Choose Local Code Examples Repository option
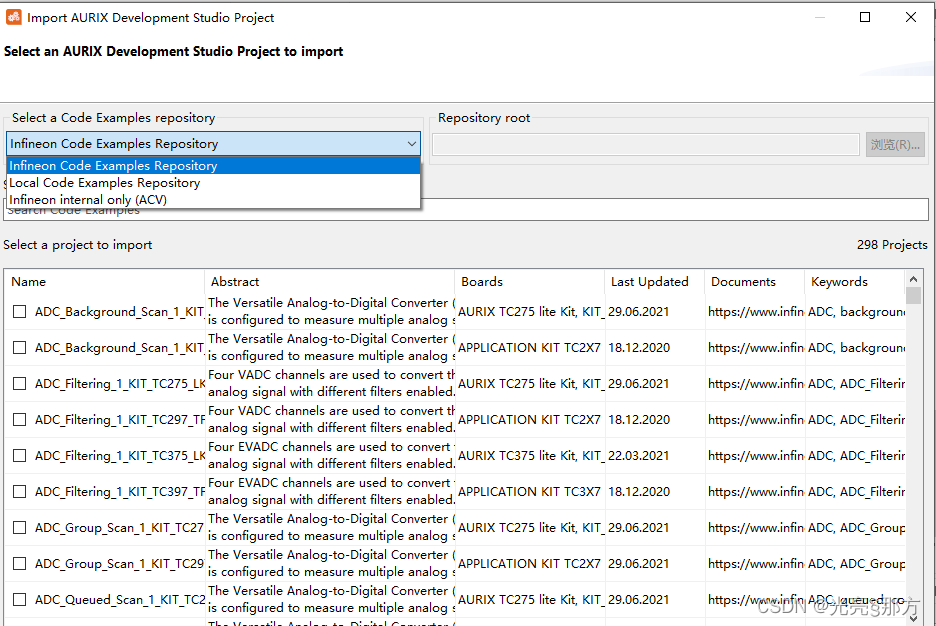The height and width of the screenshot is (626, 936). coord(213,183)
